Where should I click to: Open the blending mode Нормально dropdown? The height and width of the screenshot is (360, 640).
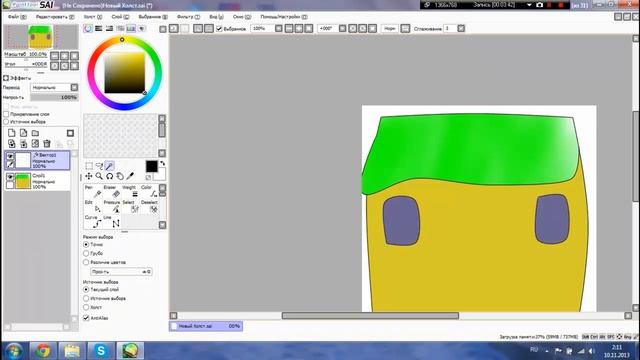click(54, 87)
